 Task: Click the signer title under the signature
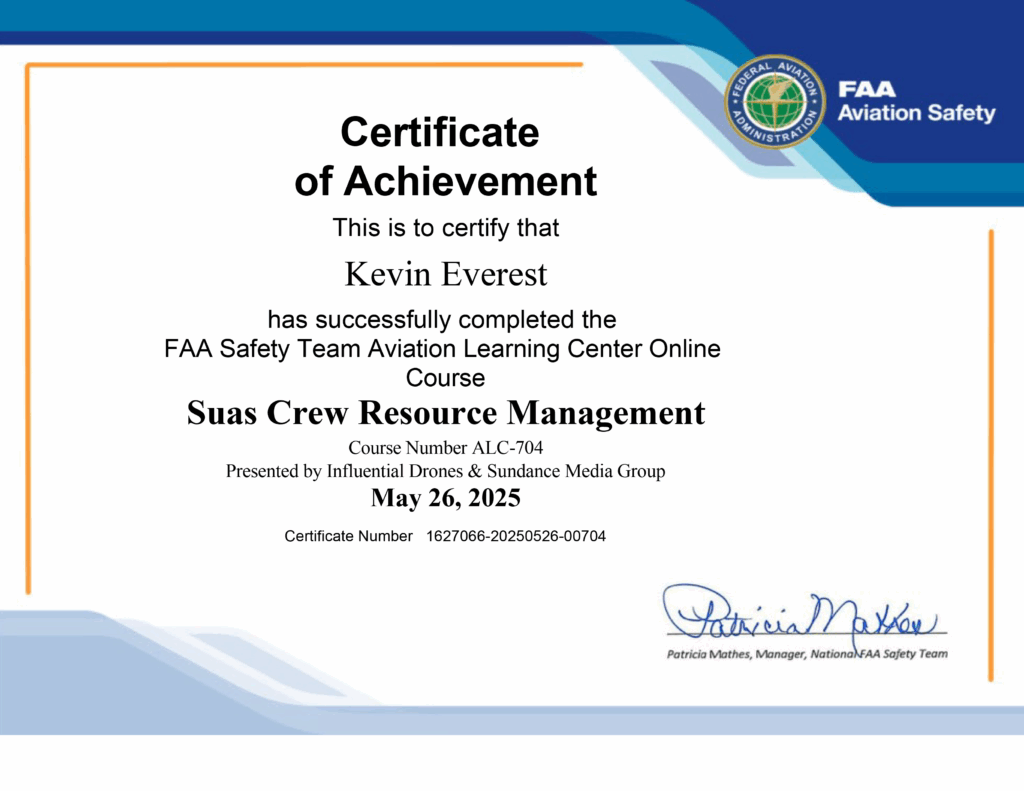[x=807, y=654]
